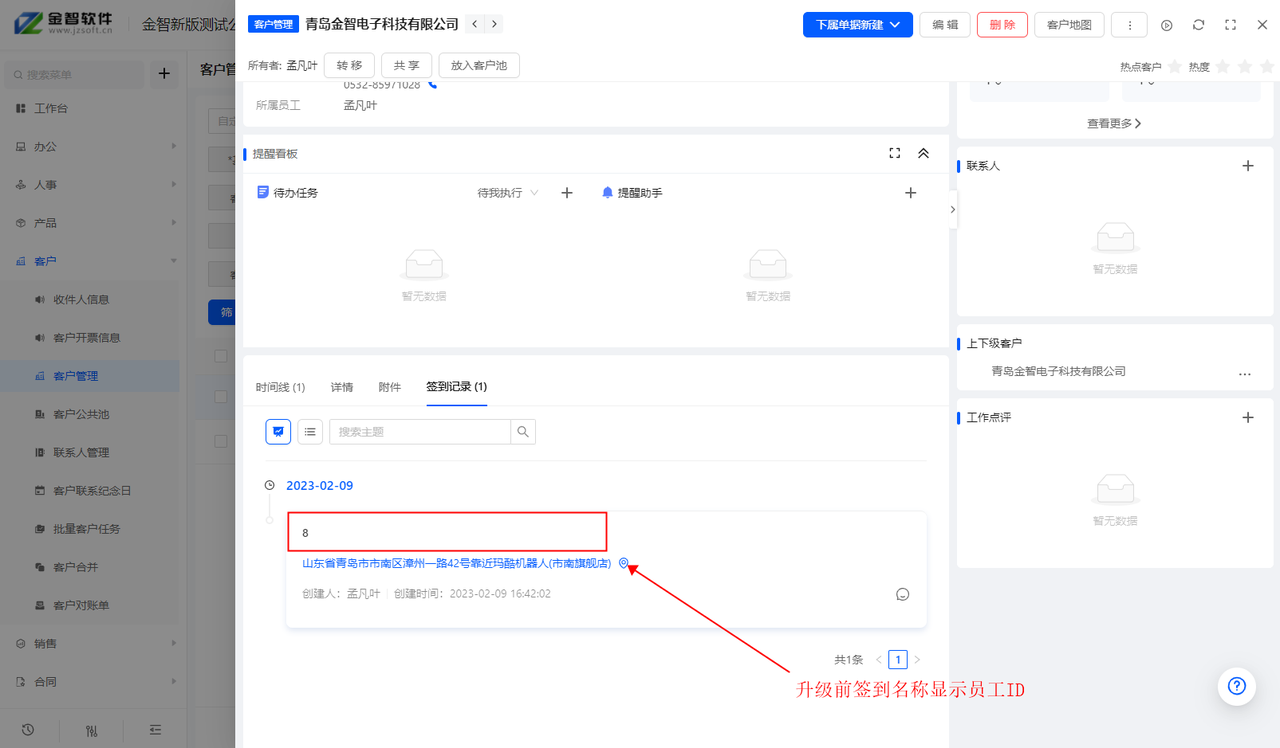Click the pagination previous arrow
The image size is (1280, 748).
(x=879, y=660)
